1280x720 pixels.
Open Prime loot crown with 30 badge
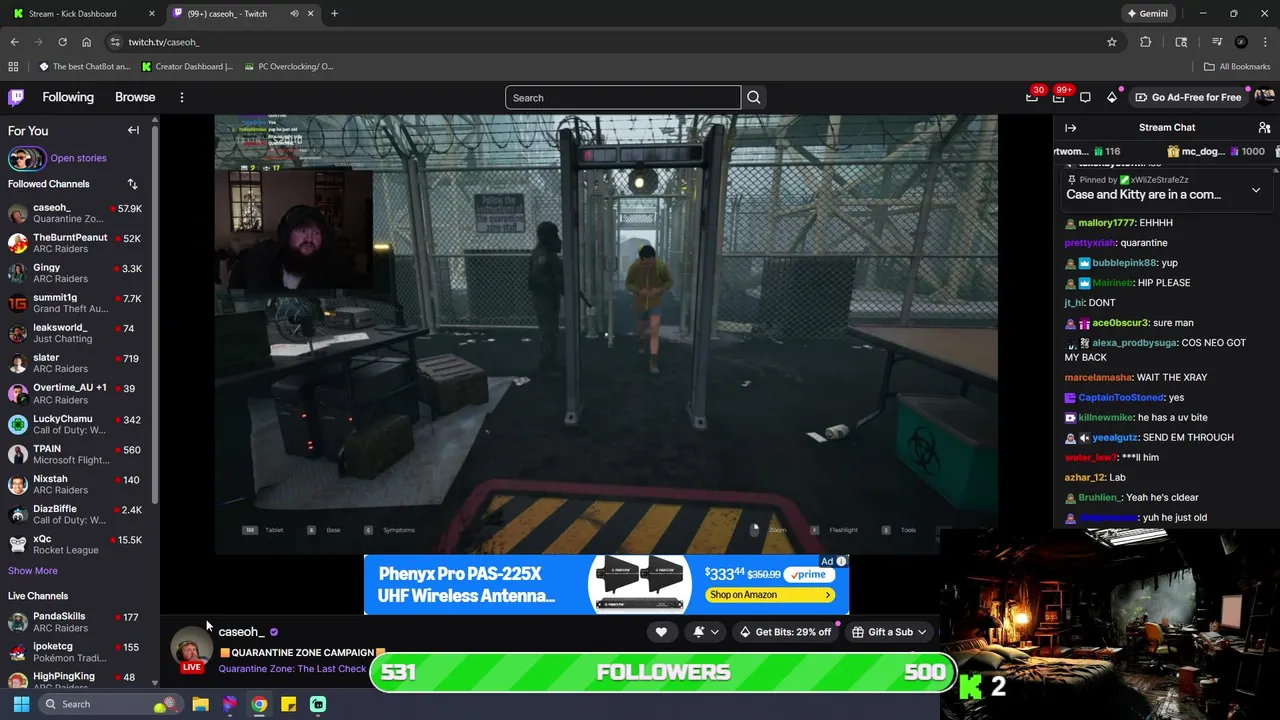coord(1032,97)
